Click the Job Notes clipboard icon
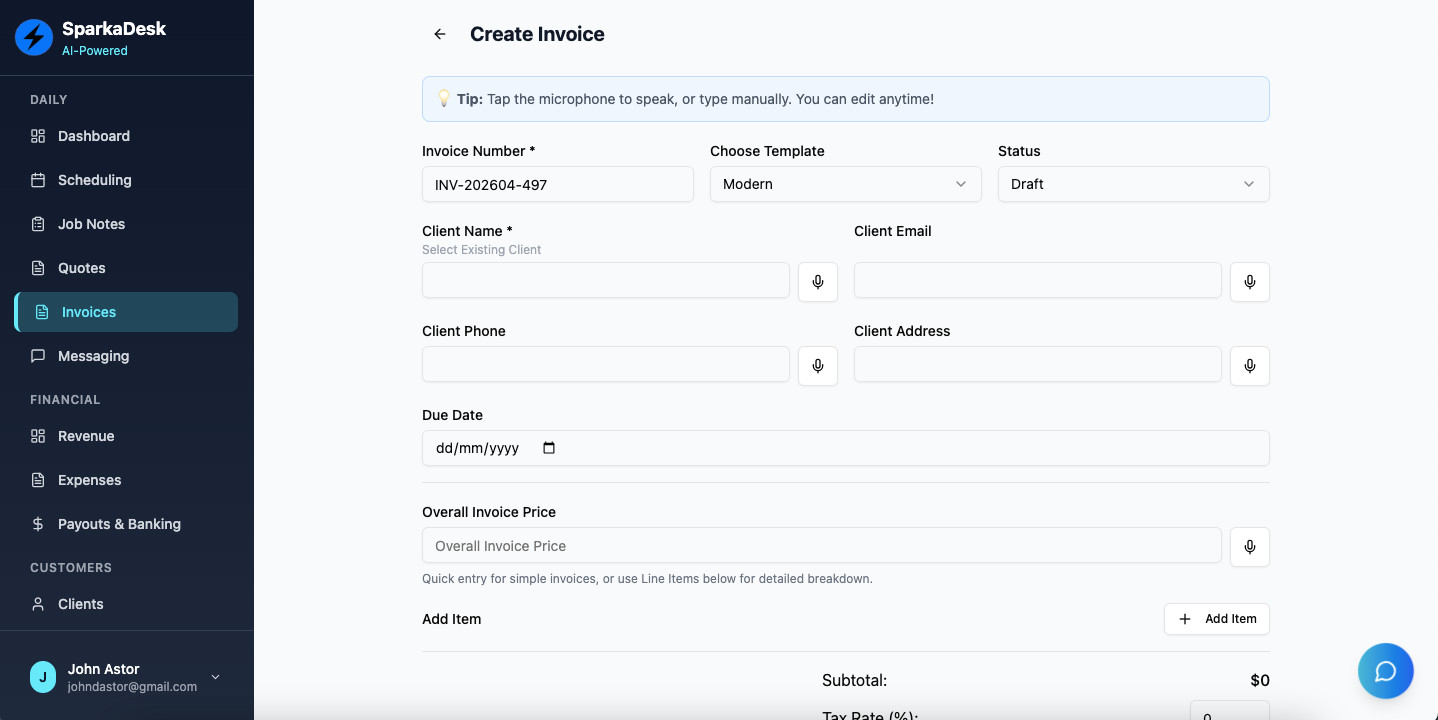 38,224
